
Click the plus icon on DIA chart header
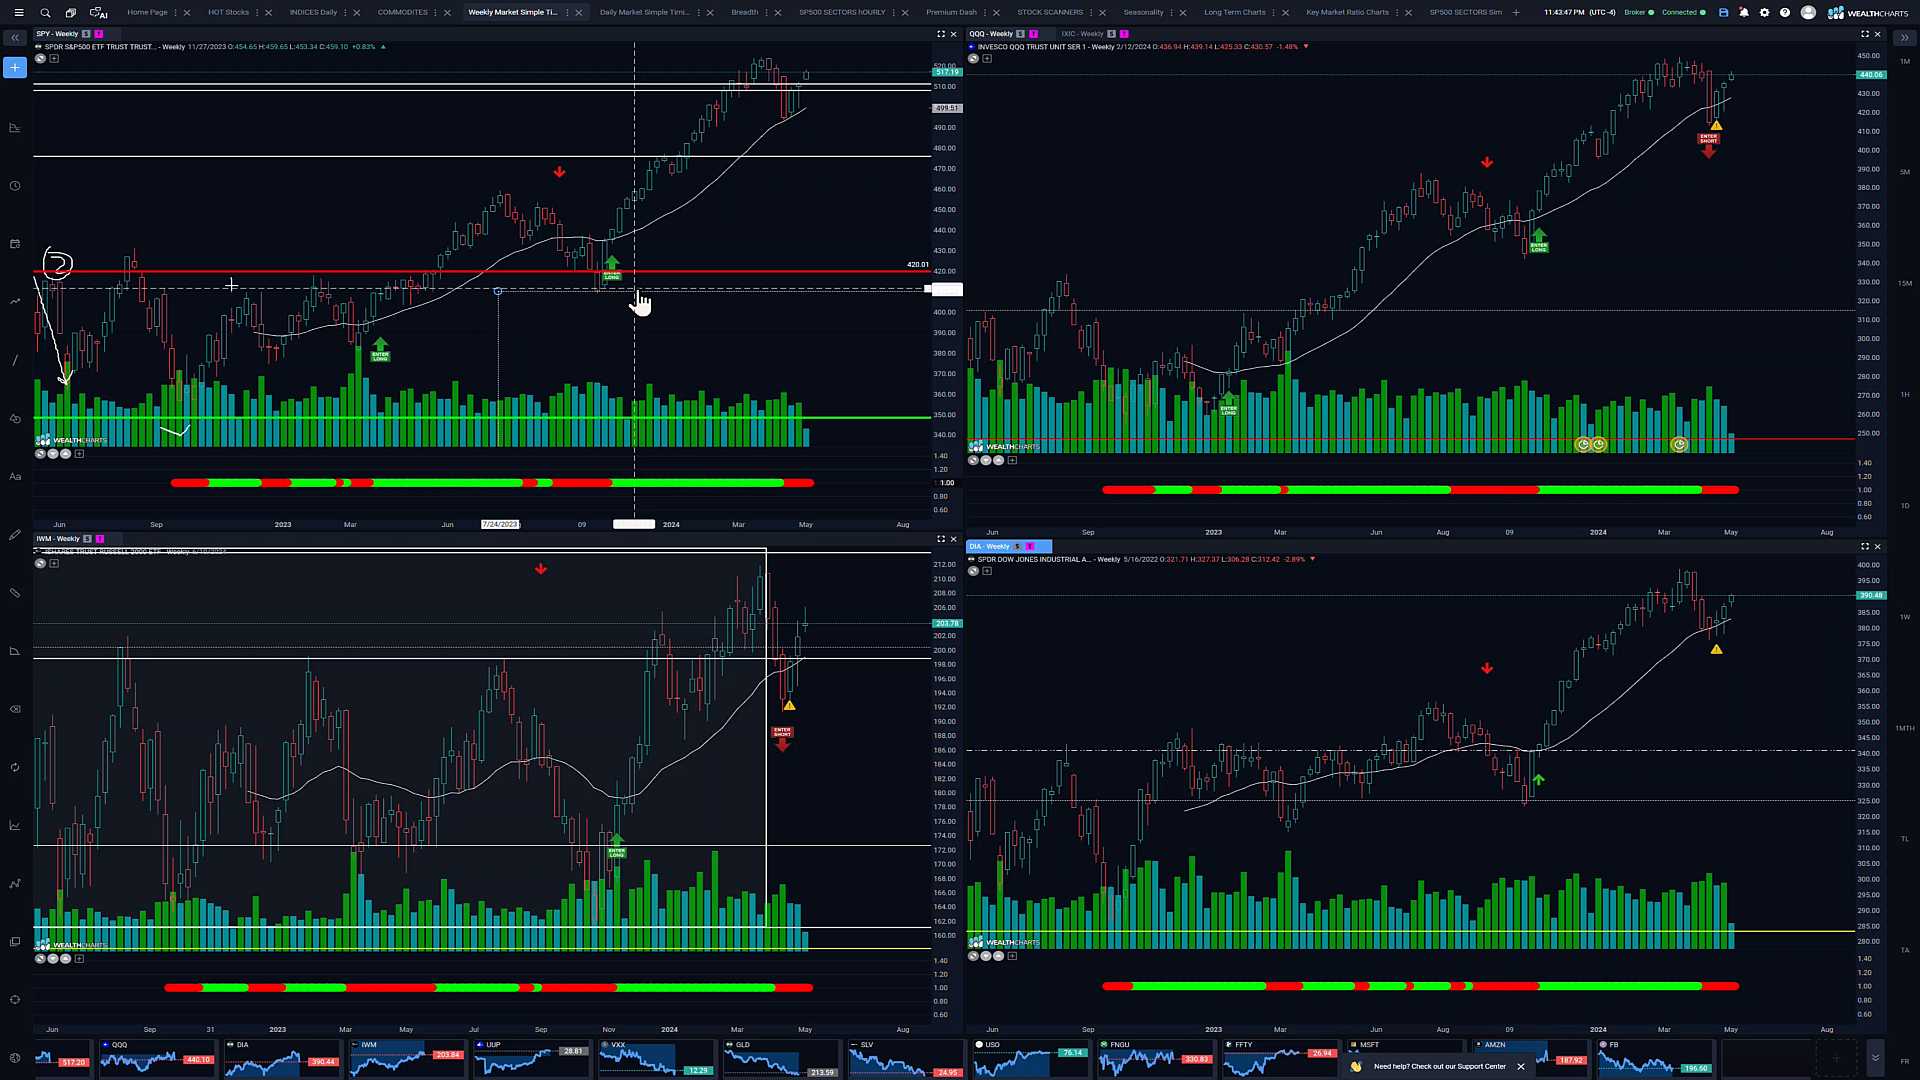987,571
